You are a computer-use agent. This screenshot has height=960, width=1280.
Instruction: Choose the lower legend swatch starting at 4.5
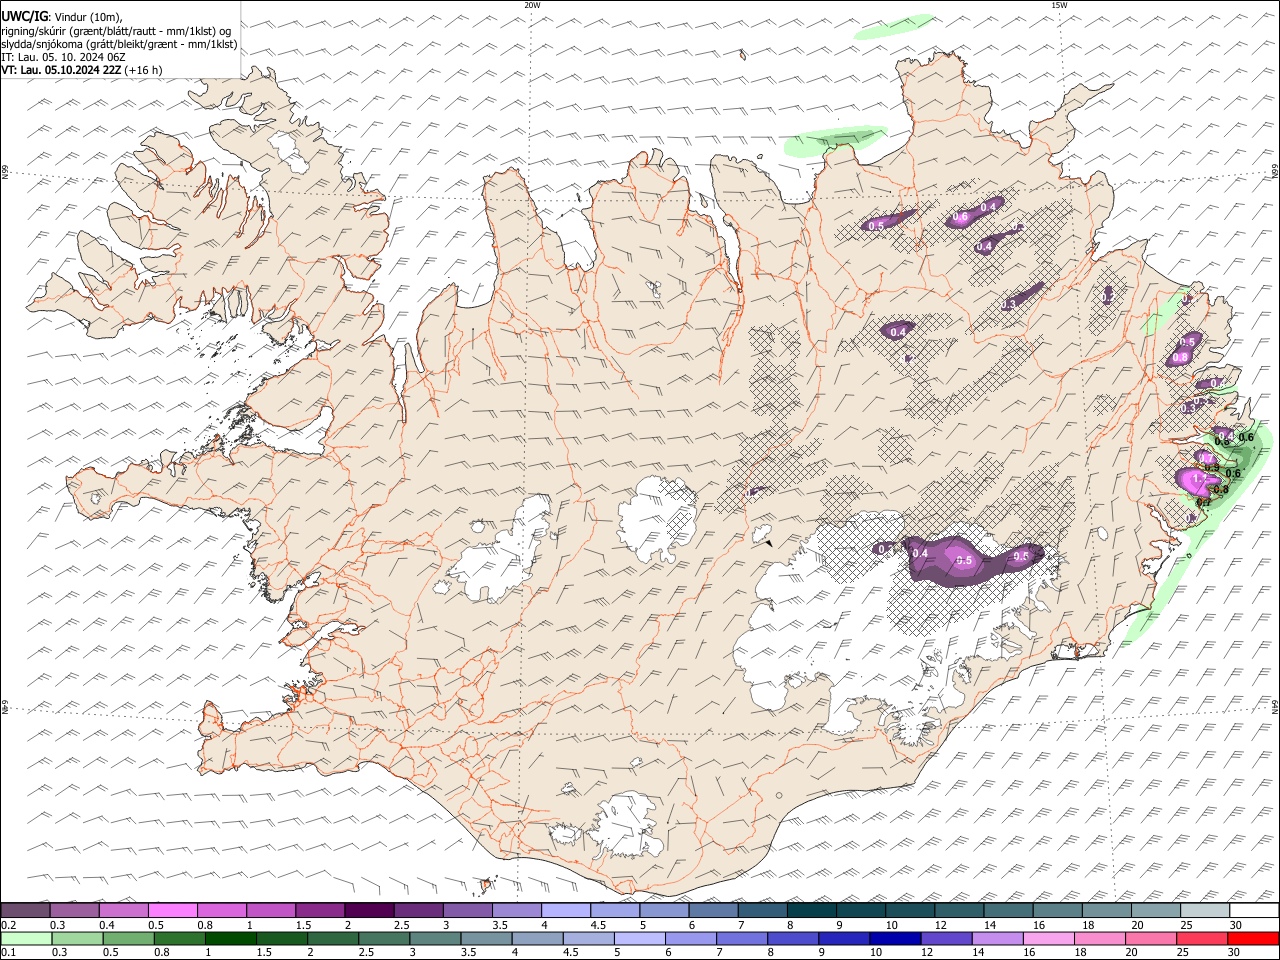[x=588, y=939]
